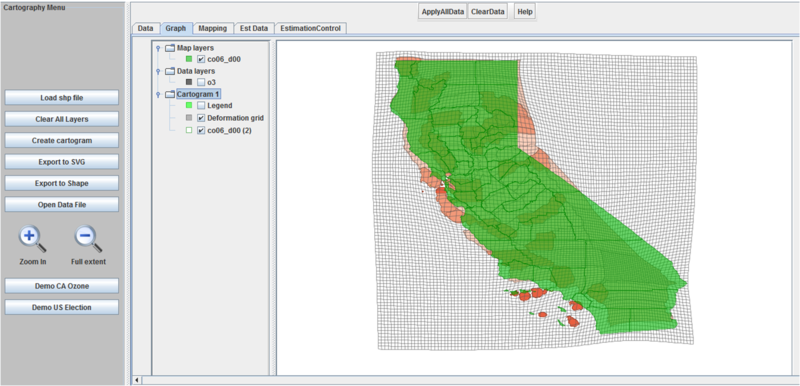
Task: Enable the o3 data layer checkbox
Action: [201, 82]
